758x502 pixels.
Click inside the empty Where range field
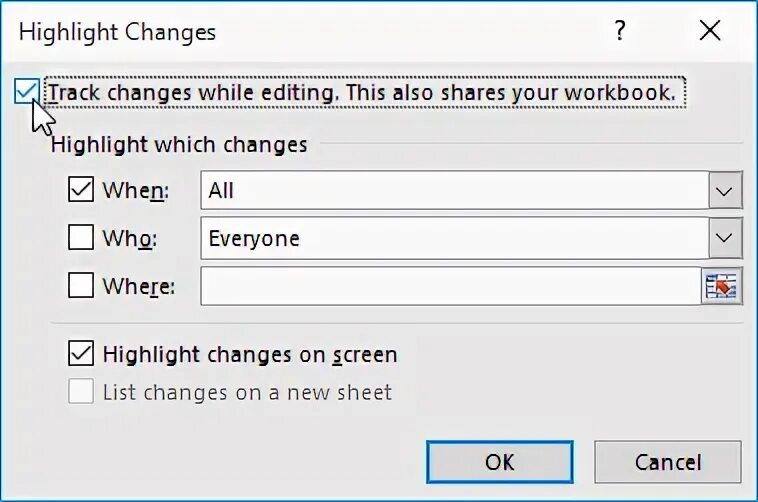pyautogui.click(x=451, y=286)
